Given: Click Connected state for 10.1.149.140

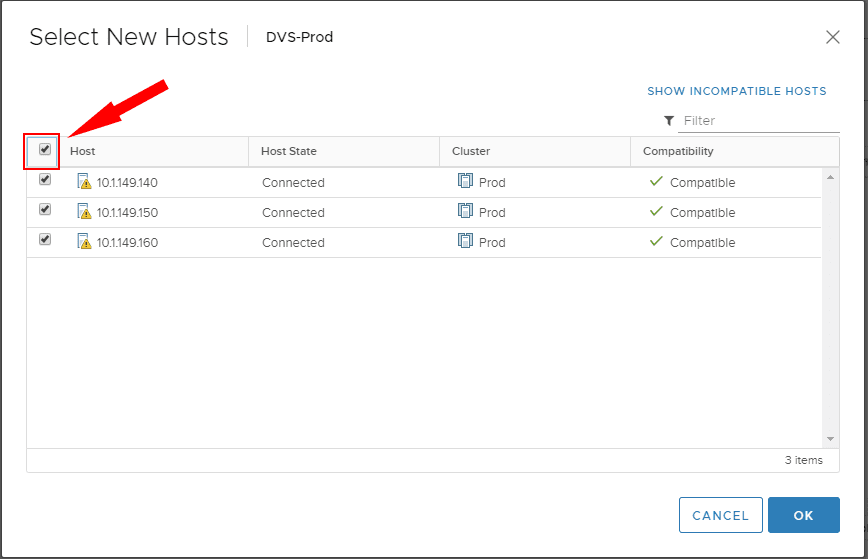Looking at the screenshot, I should coord(293,183).
